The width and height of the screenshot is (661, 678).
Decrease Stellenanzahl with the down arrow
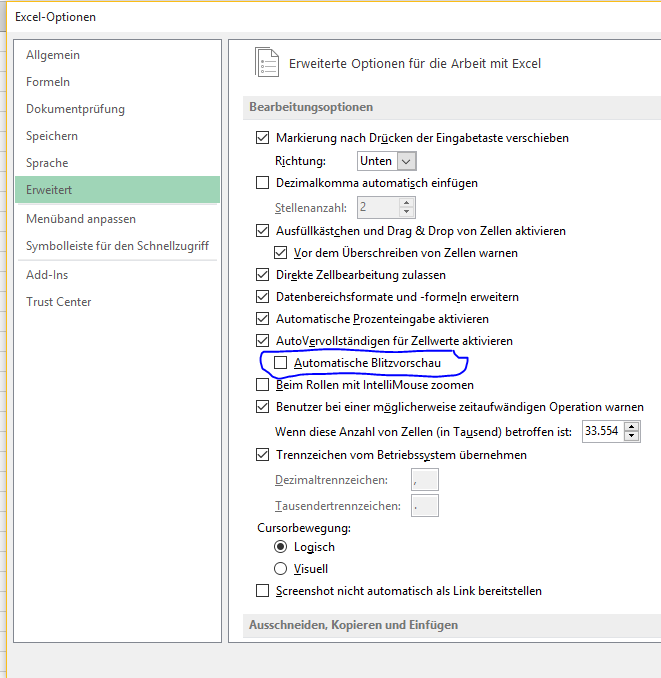406,212
